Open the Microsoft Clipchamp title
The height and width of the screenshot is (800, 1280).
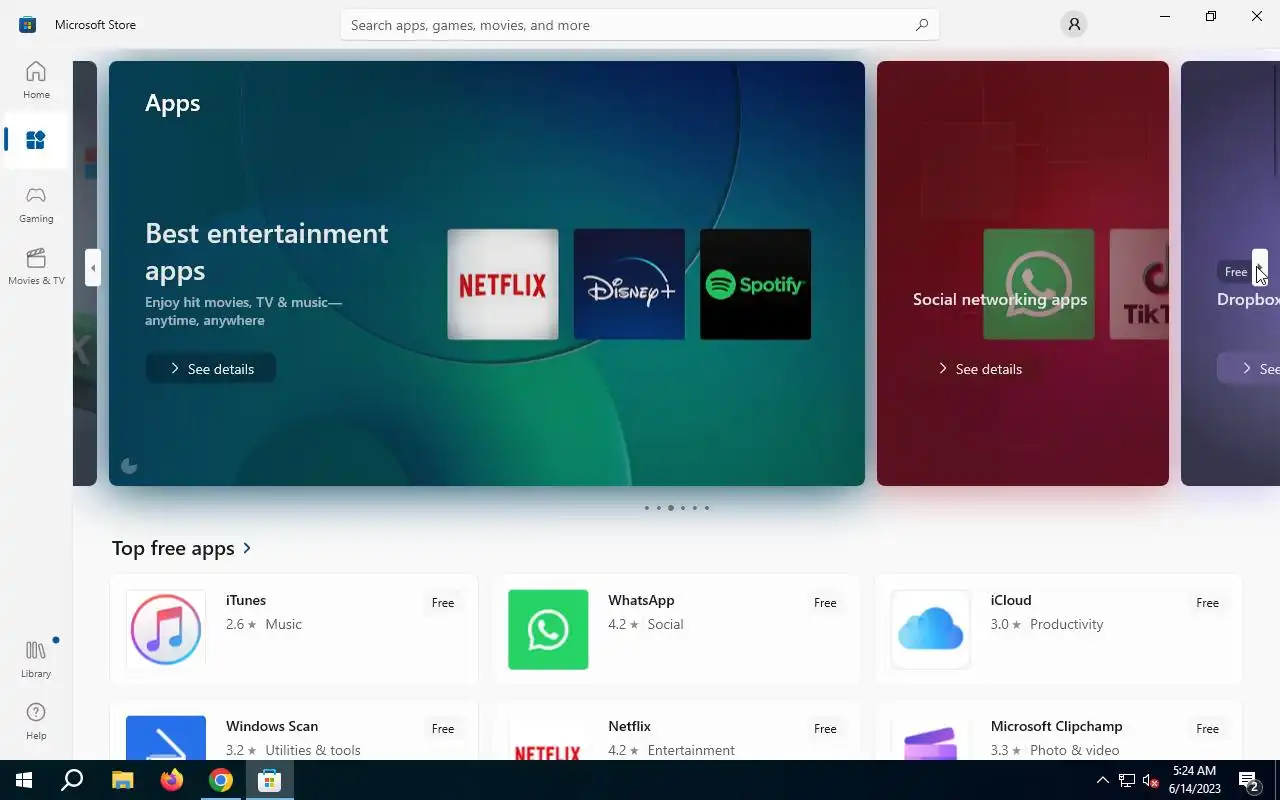pos(1056,726)
